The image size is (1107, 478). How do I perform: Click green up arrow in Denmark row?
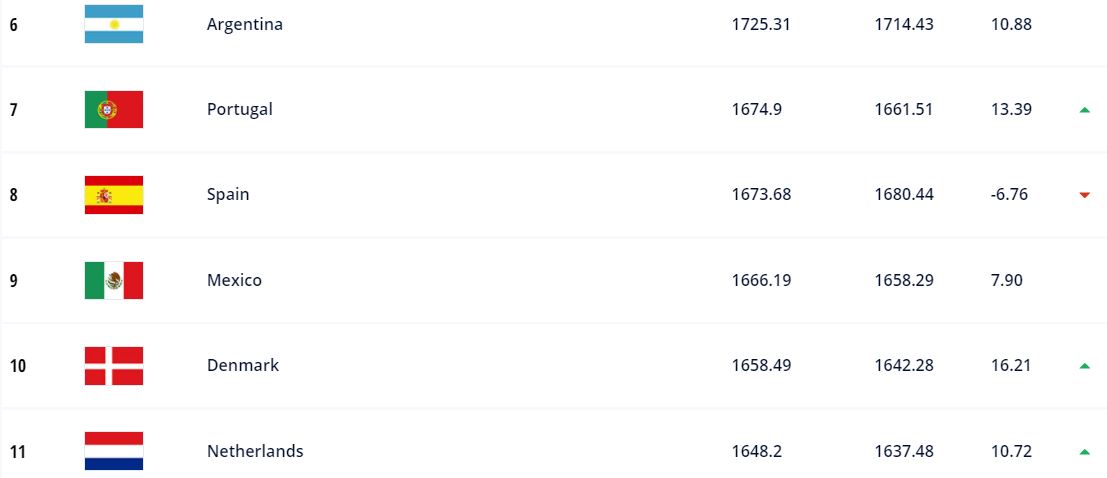tap(1084, 366)
